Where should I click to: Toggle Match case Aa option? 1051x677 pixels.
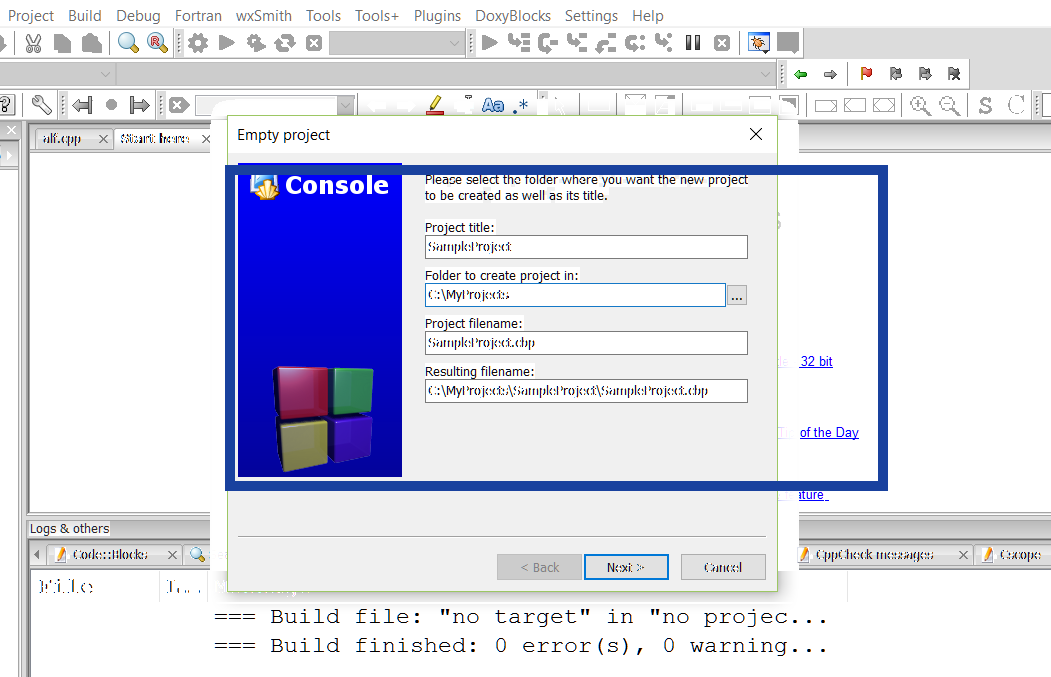[492, 105]
